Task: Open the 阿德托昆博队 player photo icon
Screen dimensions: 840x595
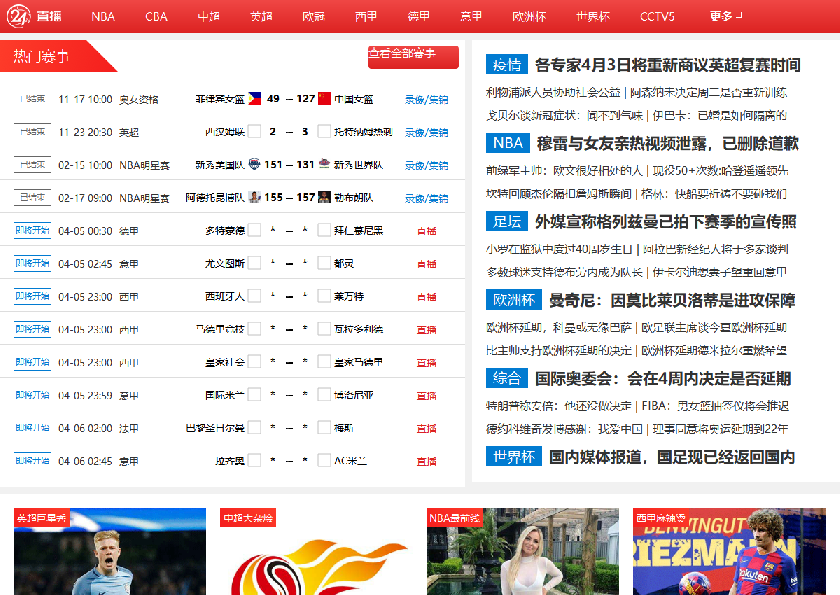Action: (x=254, y=197)
